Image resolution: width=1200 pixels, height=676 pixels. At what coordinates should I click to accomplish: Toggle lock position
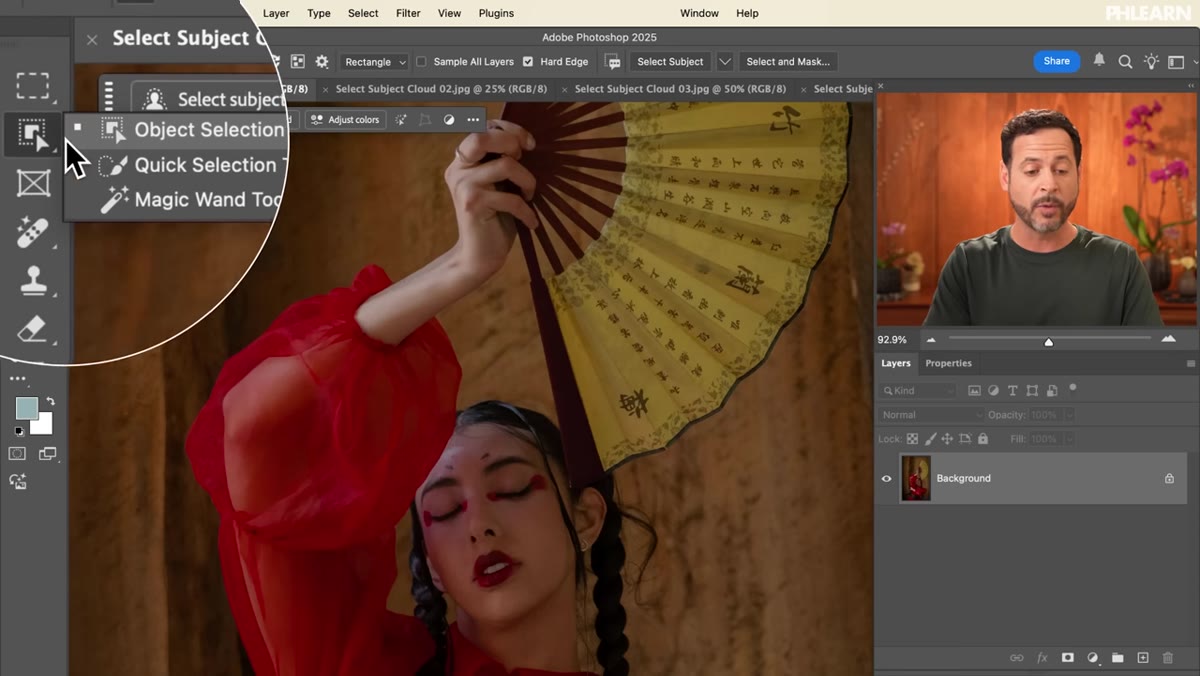[x=948, y=439]
